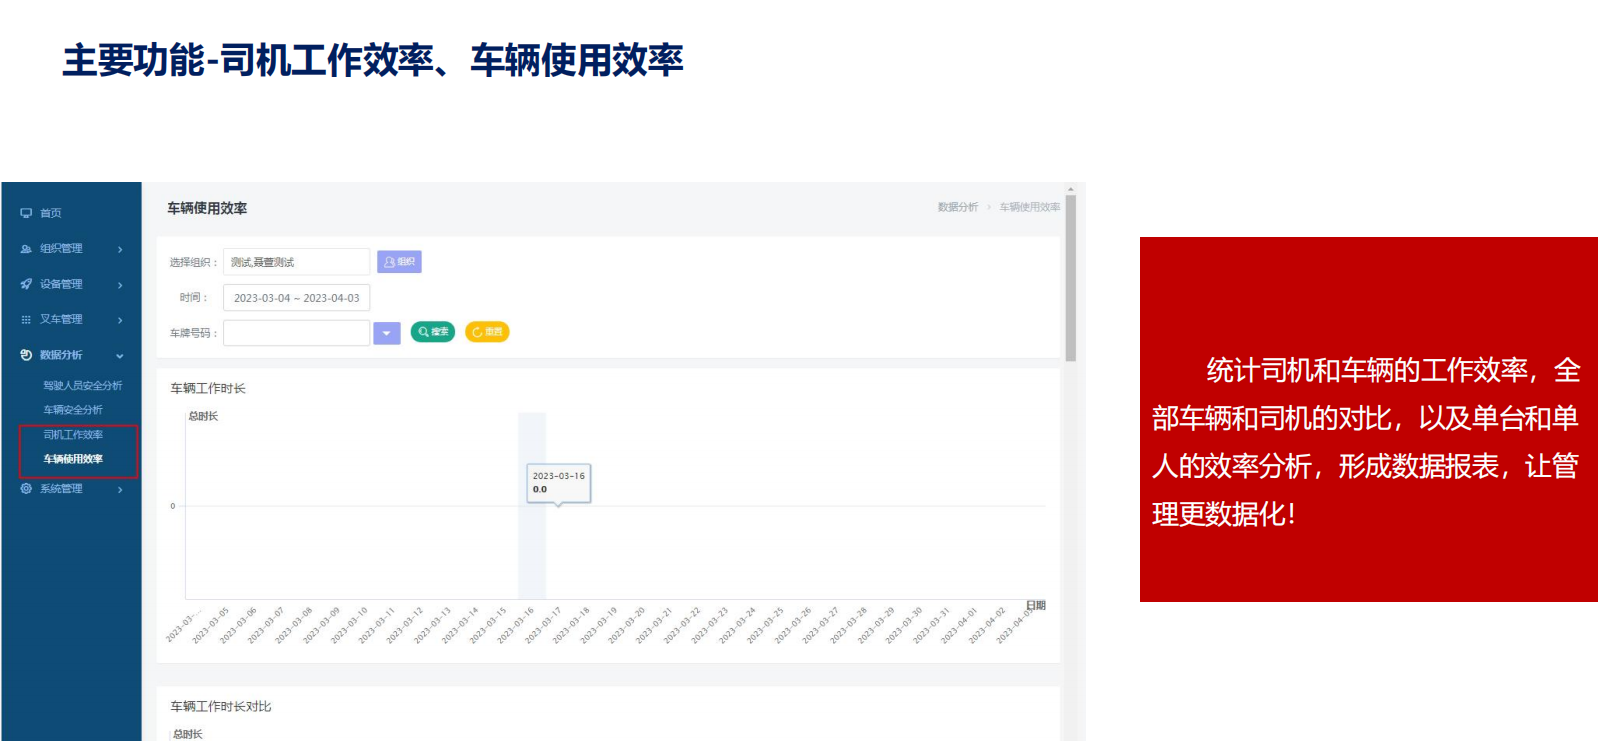The width and height of the screenshot is (1598, 748).
Task: Click the 系统管理 gear icon
Action: point(26,489)
